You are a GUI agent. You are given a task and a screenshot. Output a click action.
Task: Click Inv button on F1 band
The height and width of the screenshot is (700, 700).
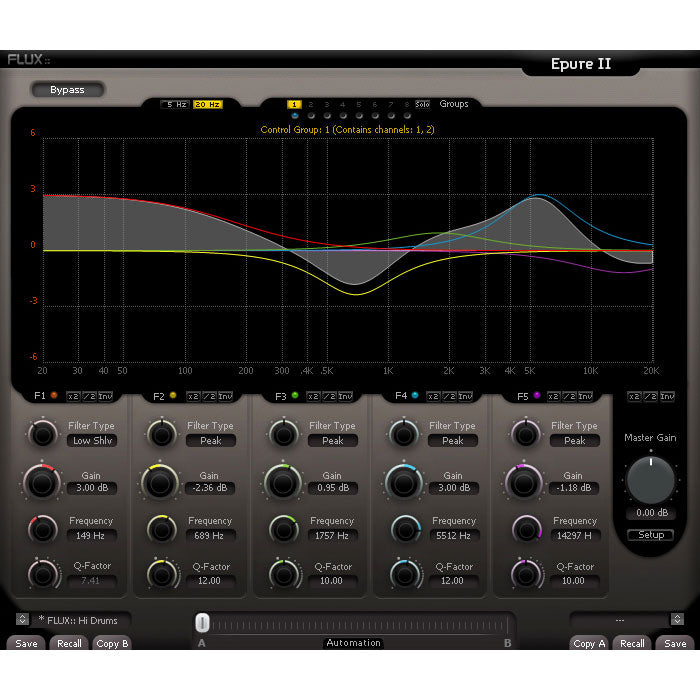tap(105, 396)
